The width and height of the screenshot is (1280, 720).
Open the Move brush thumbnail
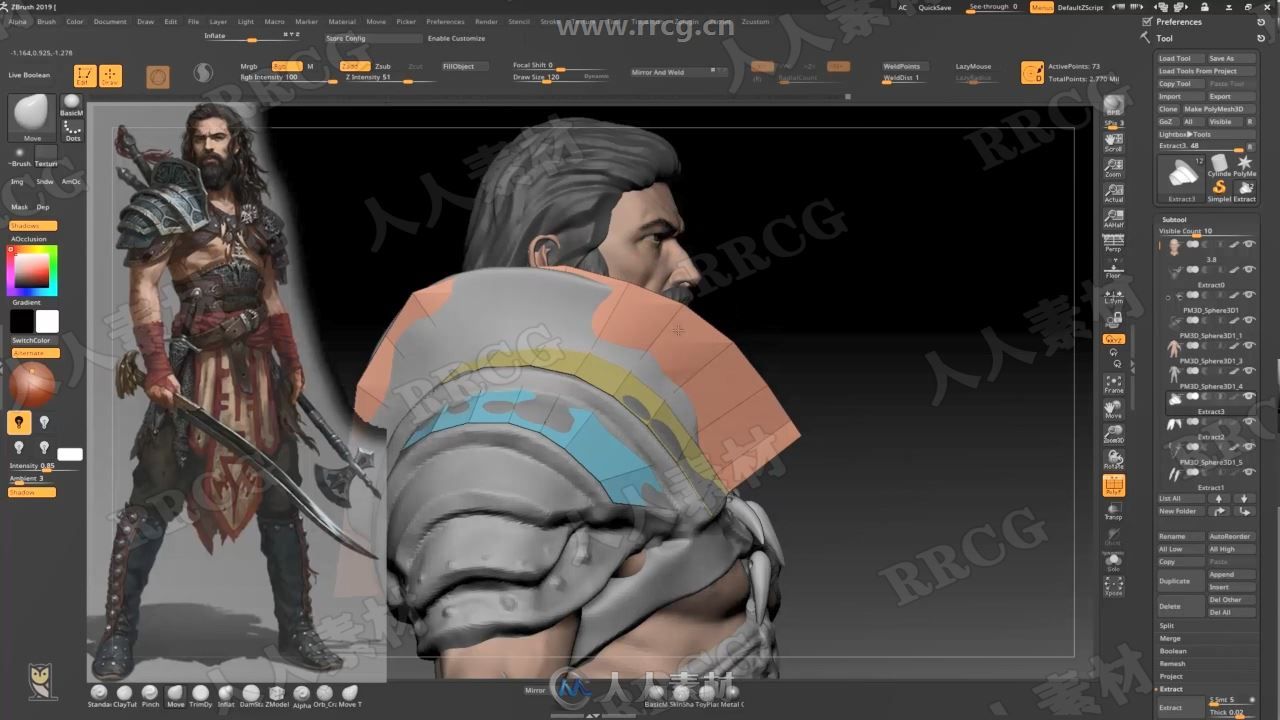32,118
